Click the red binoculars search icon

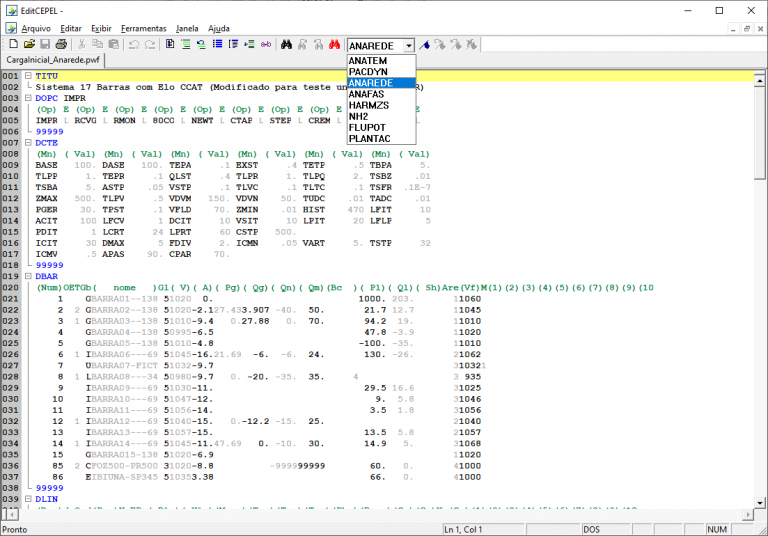pyautogui.click(x=335, y=45)
